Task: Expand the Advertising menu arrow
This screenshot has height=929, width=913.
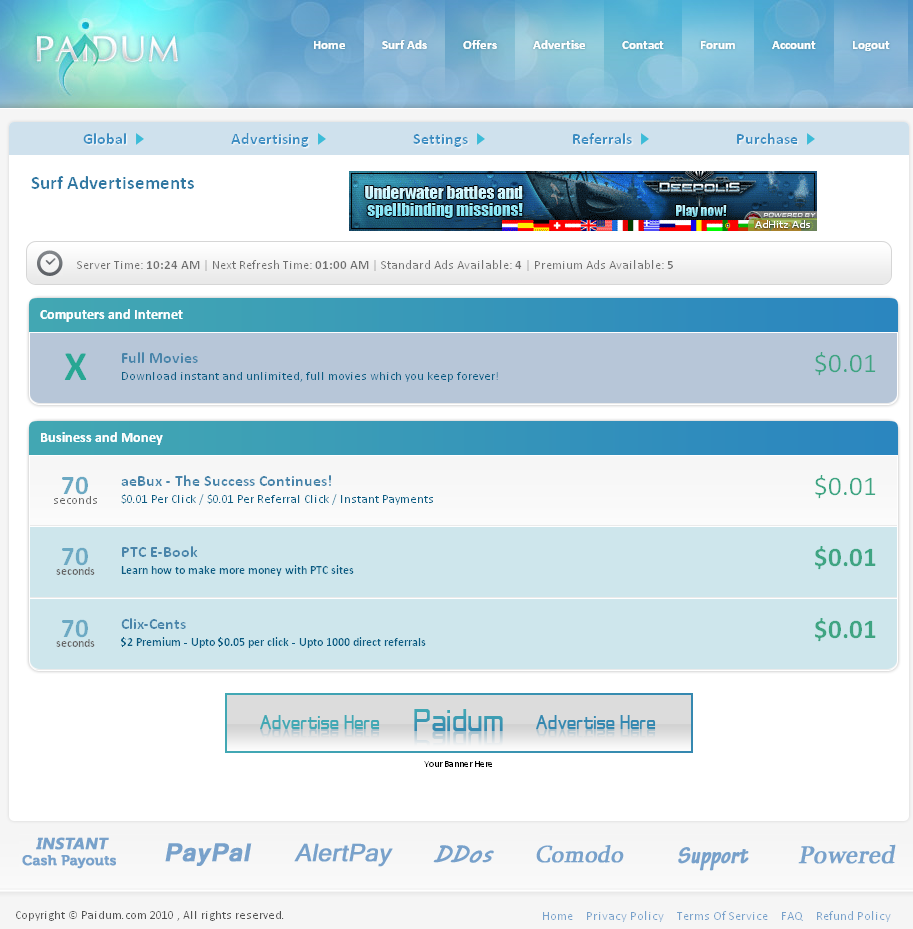Action: (x=322, y=139)
